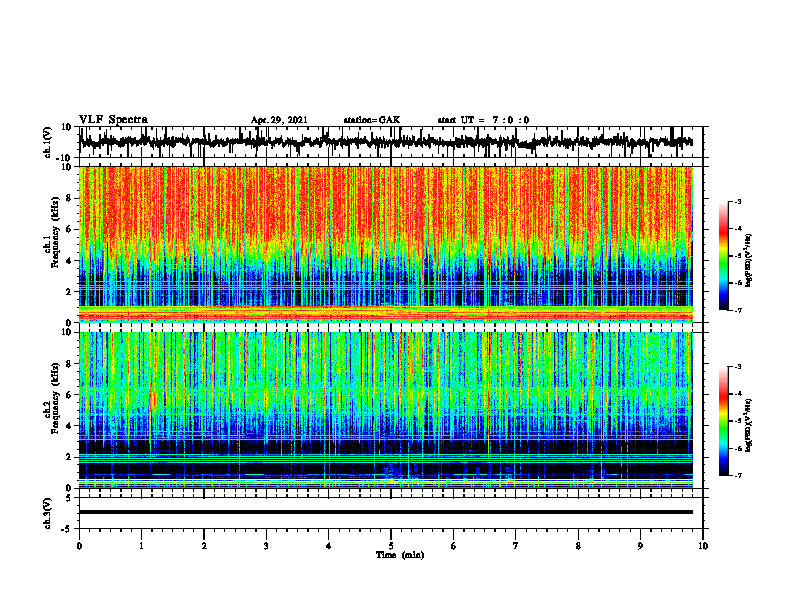Click the time axis tick label "1"

click(141, 546)
